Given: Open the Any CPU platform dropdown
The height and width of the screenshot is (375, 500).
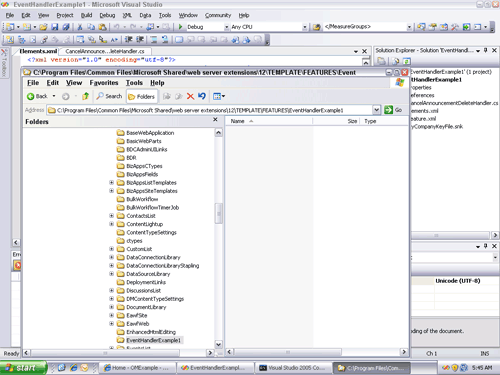Looking at the screenshot, I should pyautogui.click(x=305, y=27).
